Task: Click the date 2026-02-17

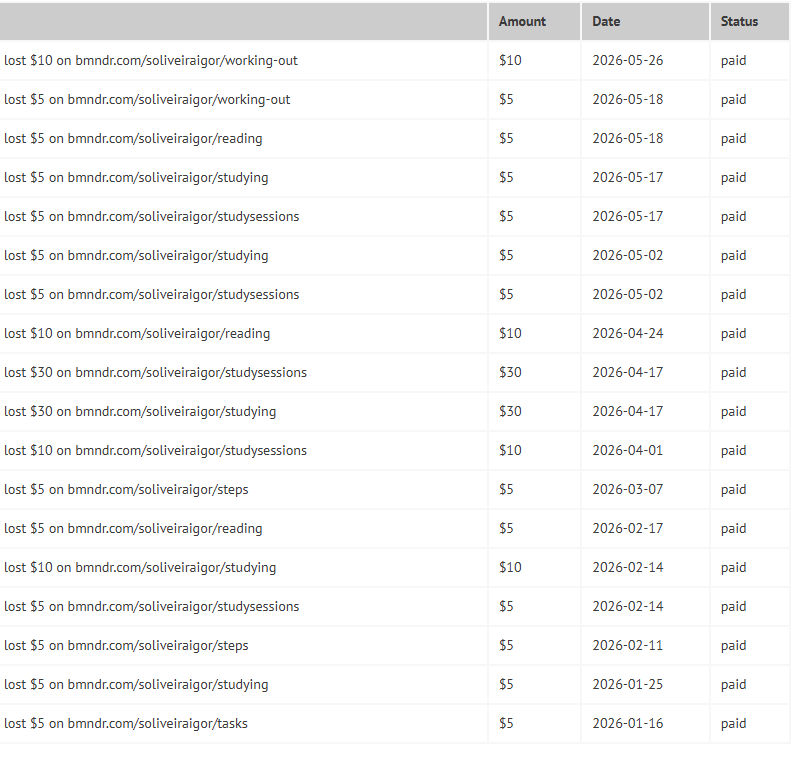Action: (628, 529)
